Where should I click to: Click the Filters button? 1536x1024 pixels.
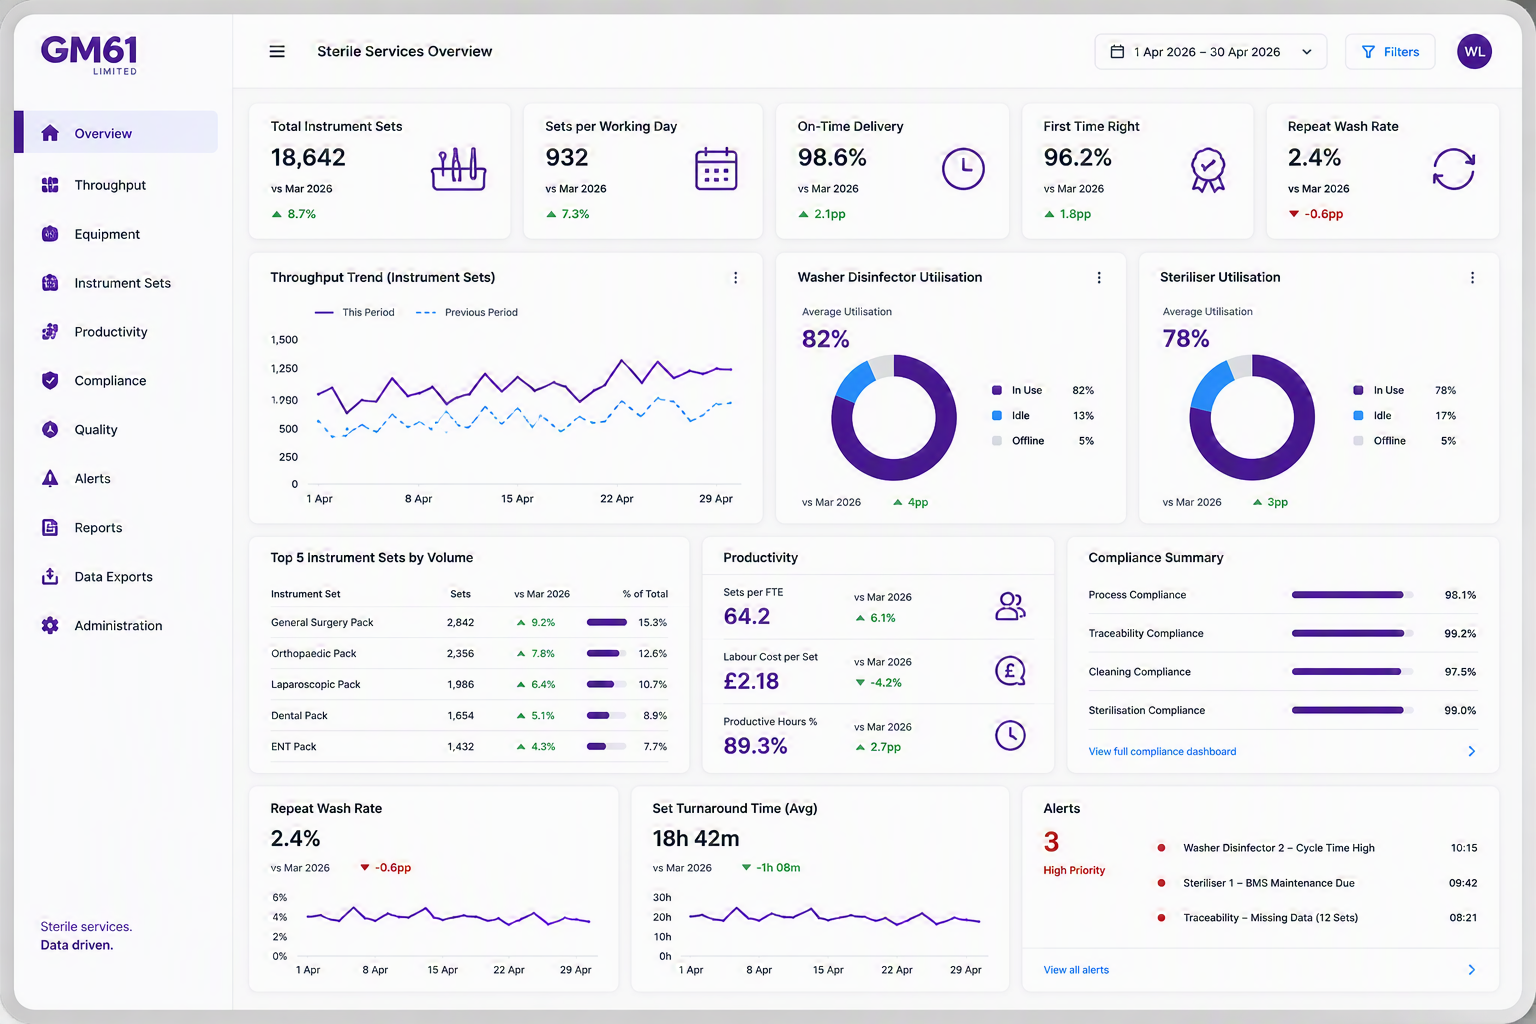[1390, 52]
